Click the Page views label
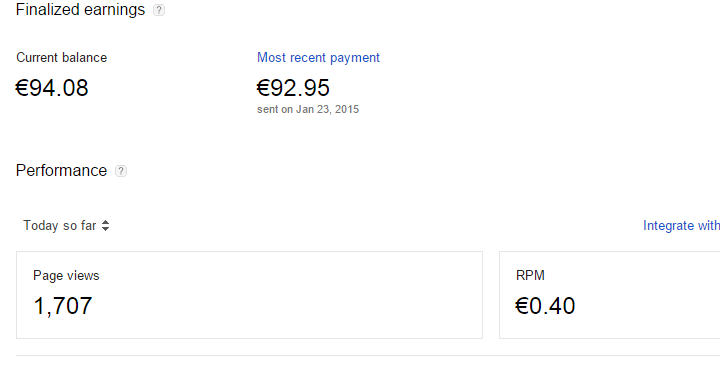The image size is (720, 372). click(66, 276)
